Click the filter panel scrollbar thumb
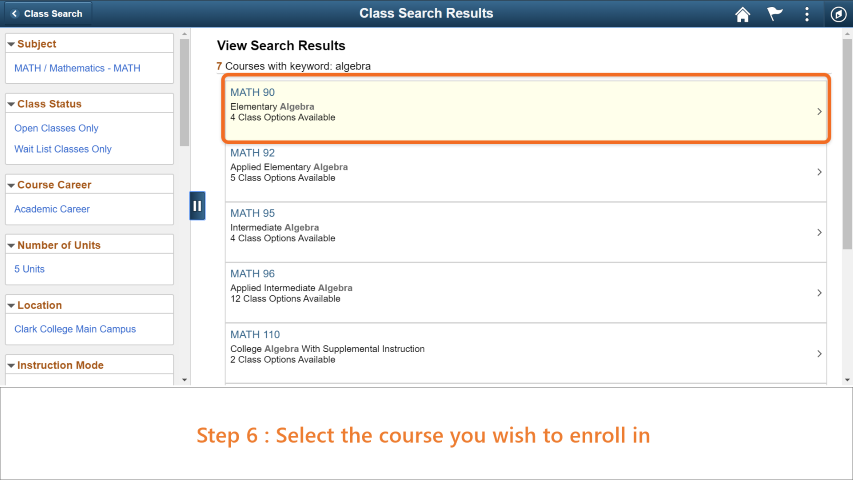 tap(184, 93)
